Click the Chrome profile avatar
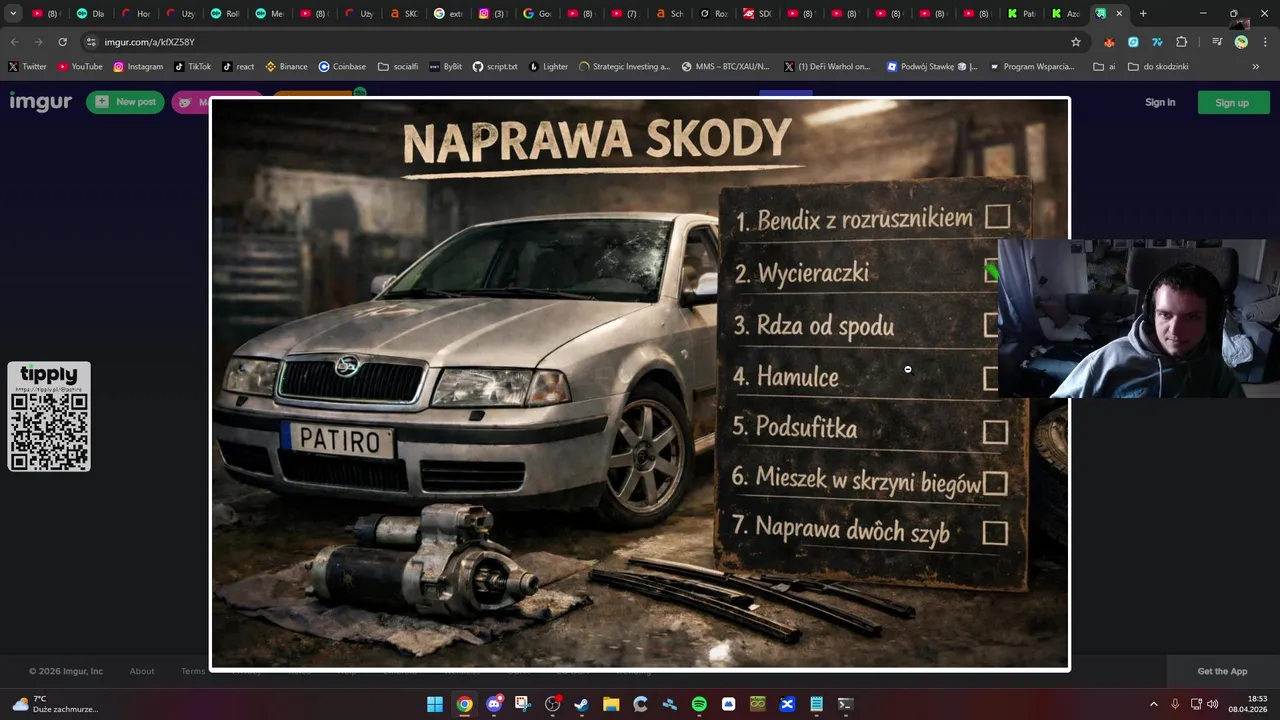1280x720 pixels. 1241,42
